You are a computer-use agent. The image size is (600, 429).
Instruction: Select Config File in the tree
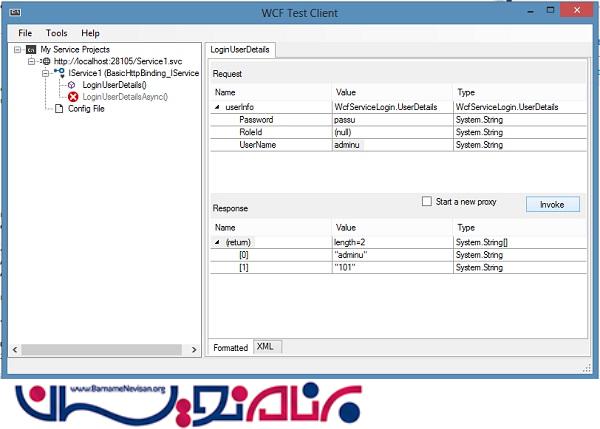86,109
